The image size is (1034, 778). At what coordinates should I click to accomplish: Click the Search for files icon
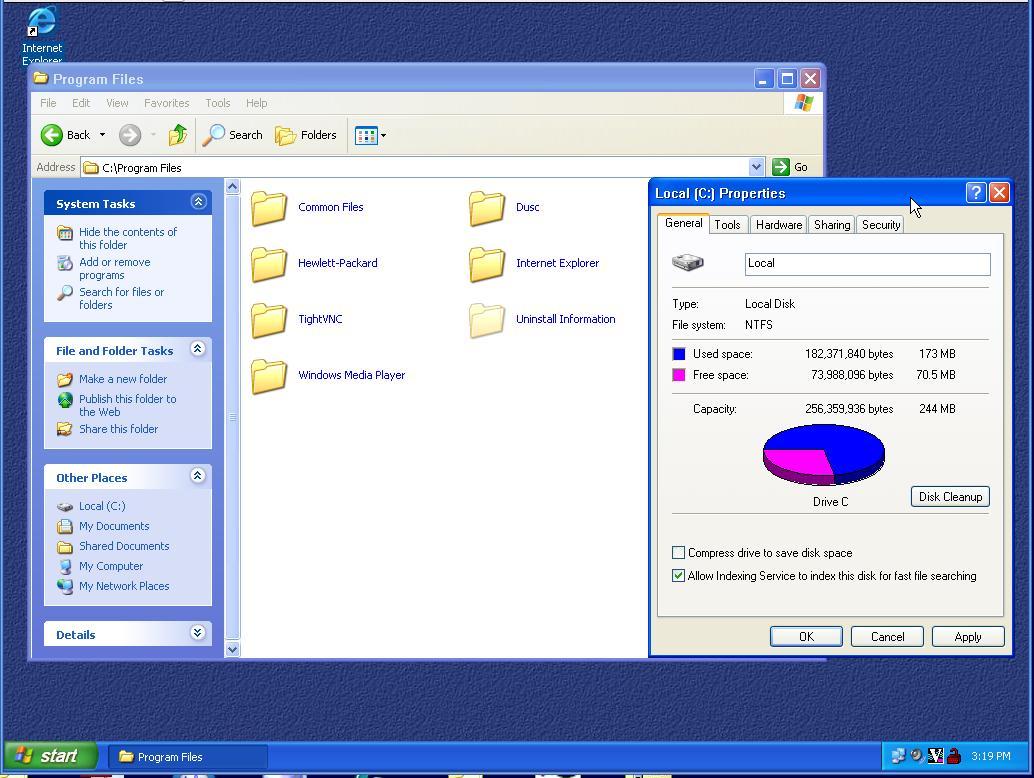tap(65, 293)
